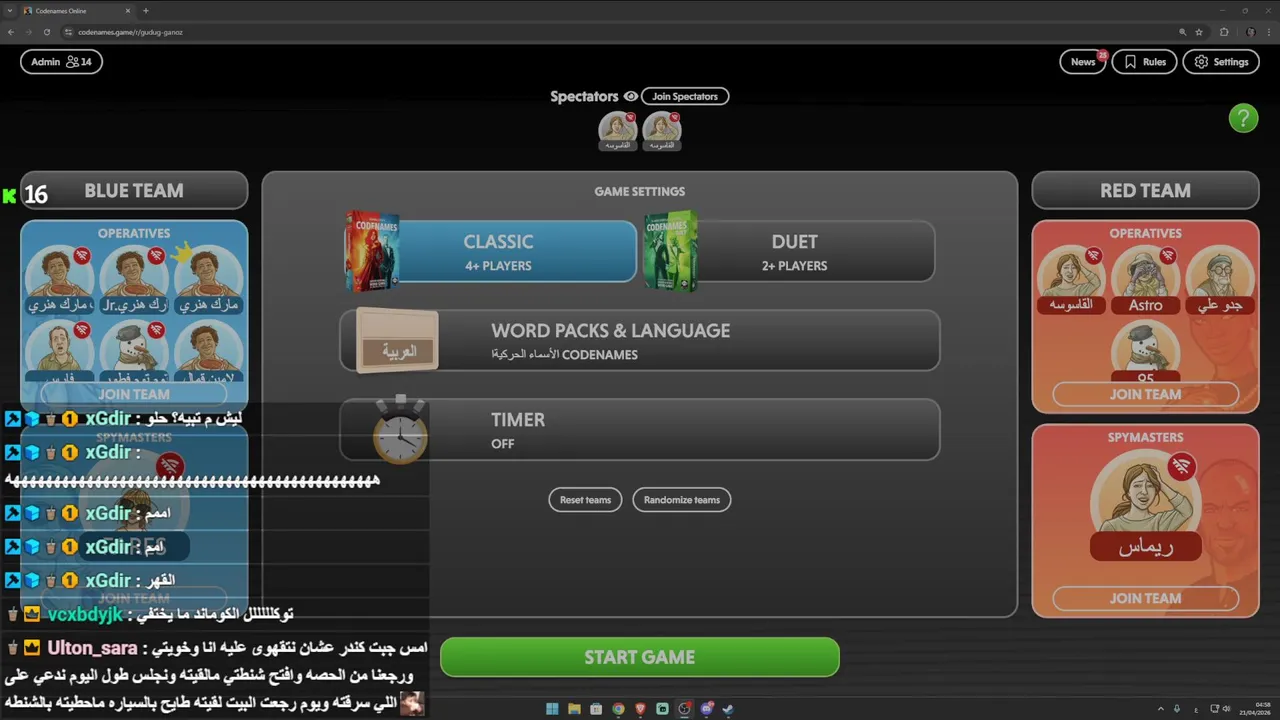This screenshot has height=720, width=1280.
Task: Open File Explorer from taskbar
Action: (x=574, y=709)
